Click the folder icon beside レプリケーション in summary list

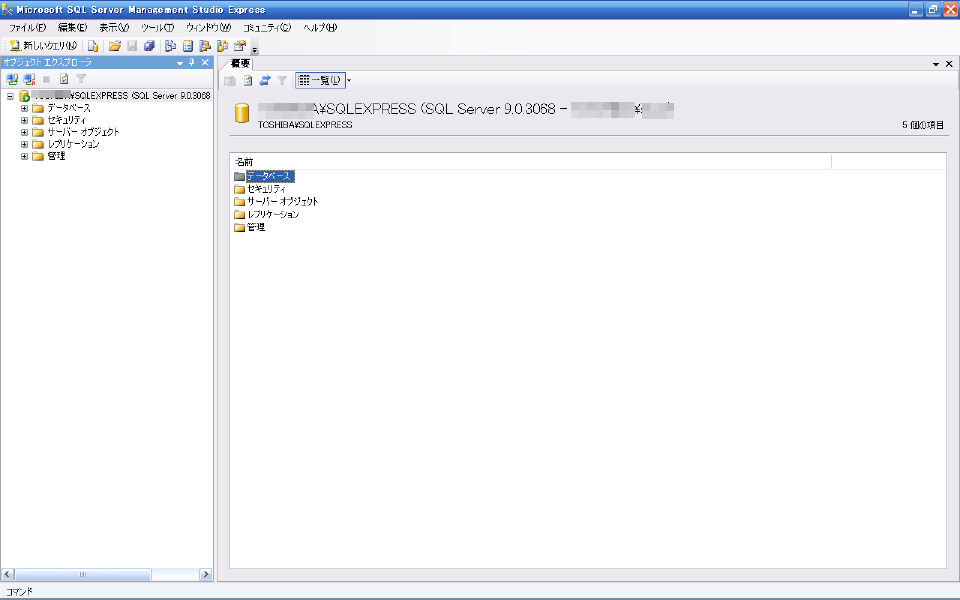click(239, 214)
